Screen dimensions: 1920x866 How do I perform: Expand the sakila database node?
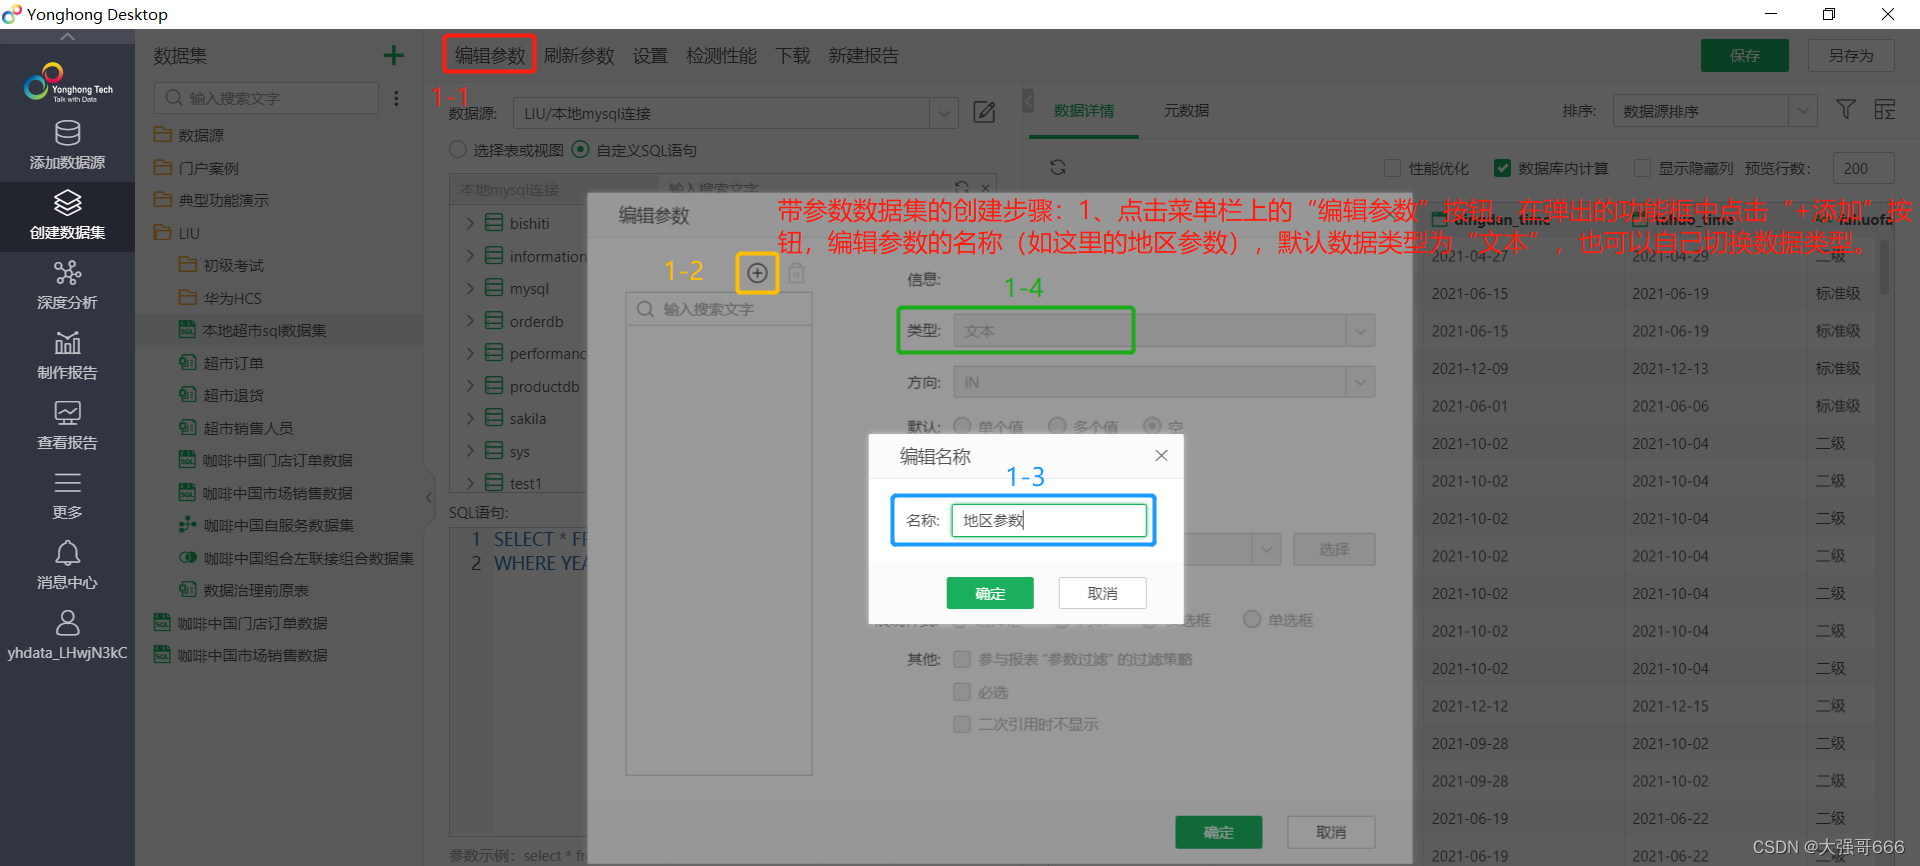point(470,418)
